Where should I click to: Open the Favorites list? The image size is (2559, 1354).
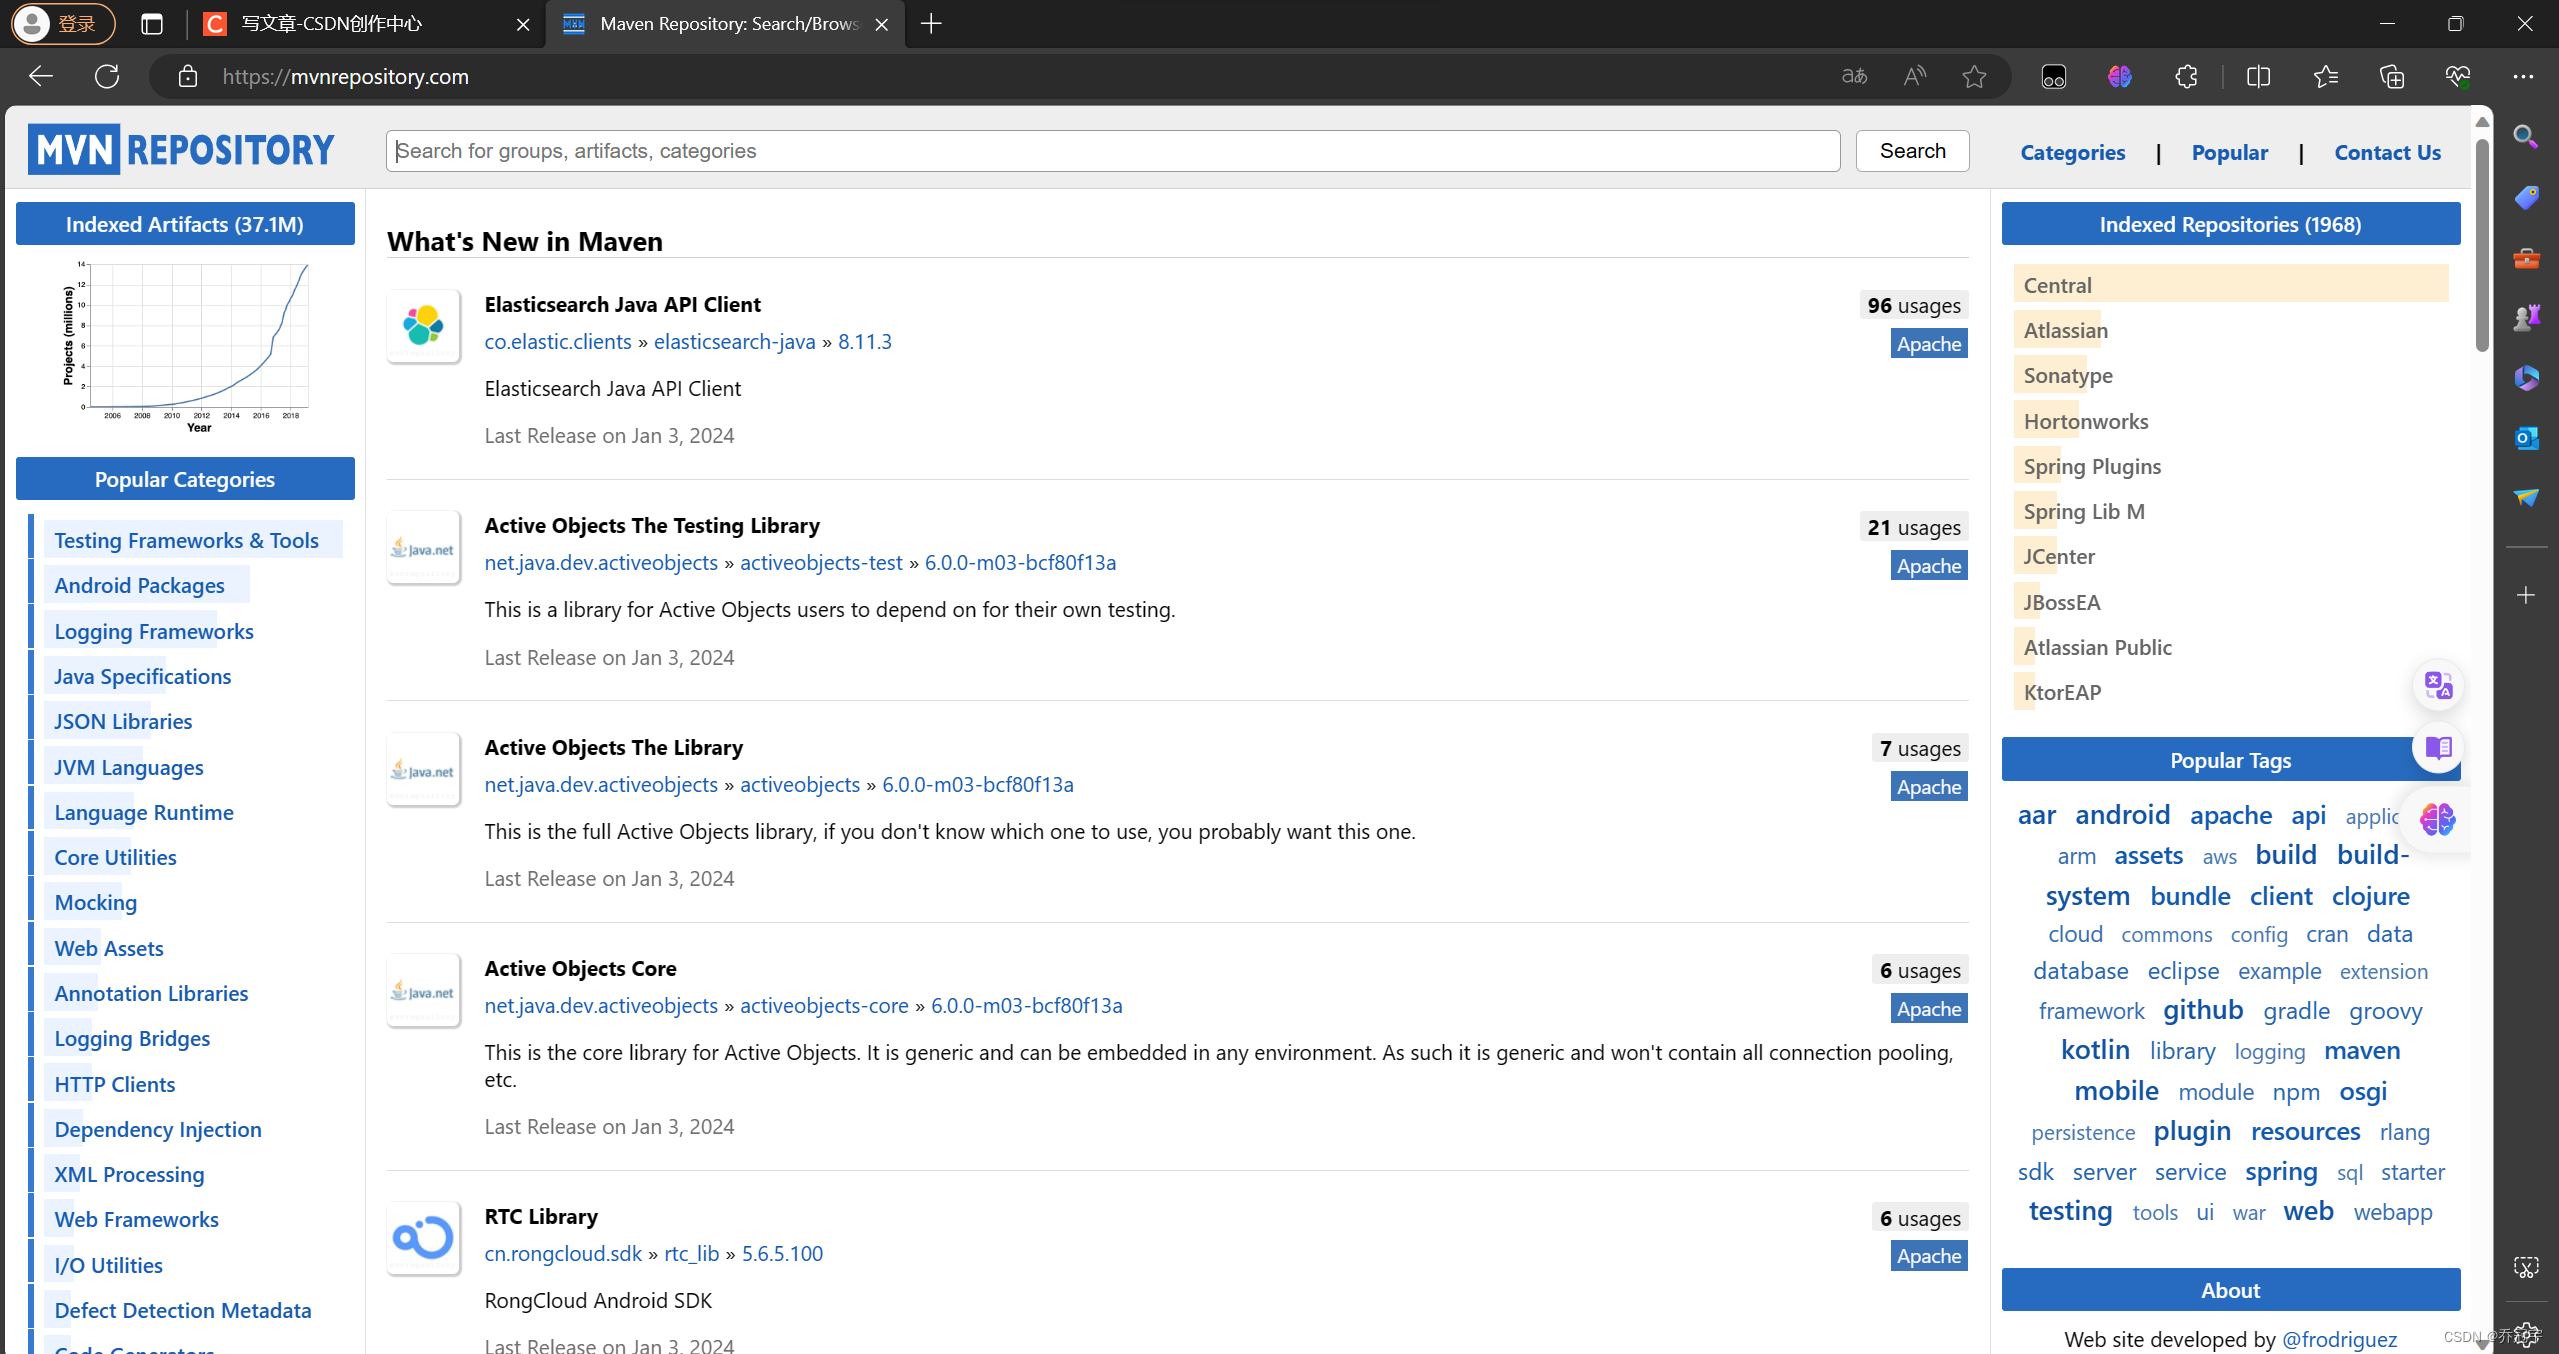2325,76
